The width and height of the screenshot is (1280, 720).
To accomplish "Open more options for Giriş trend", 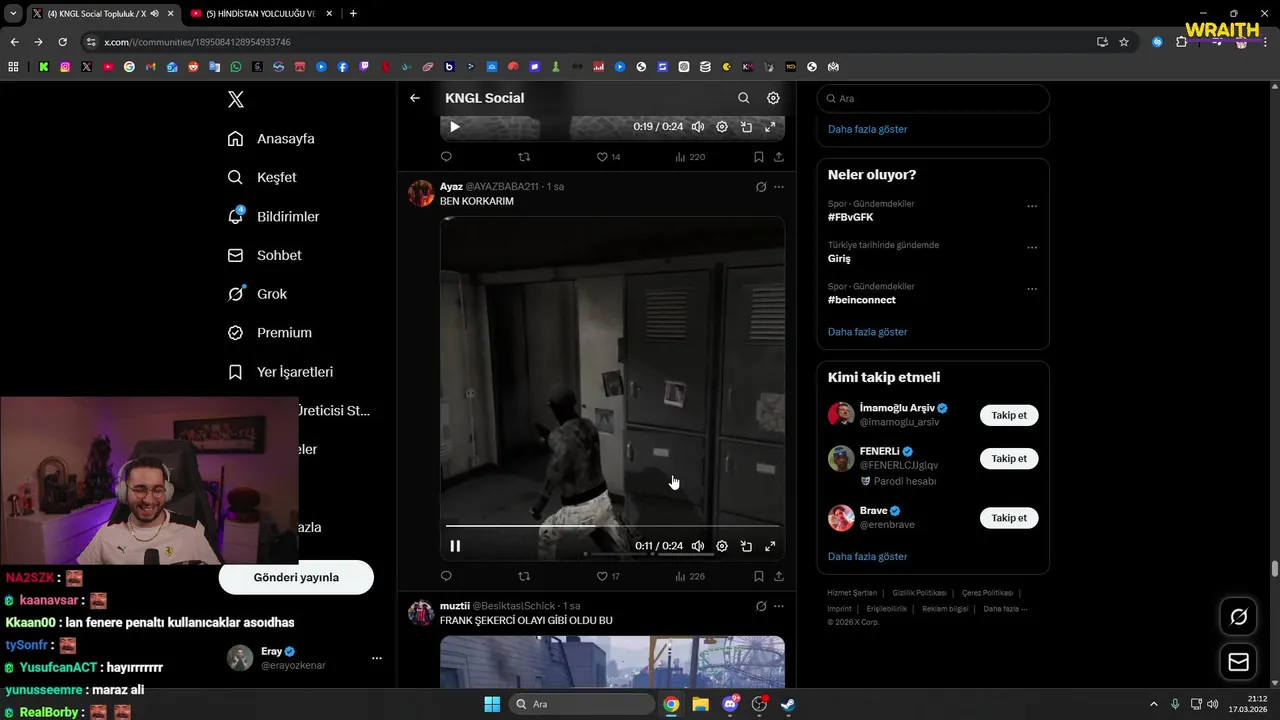I will click(x=1032, y=248).
